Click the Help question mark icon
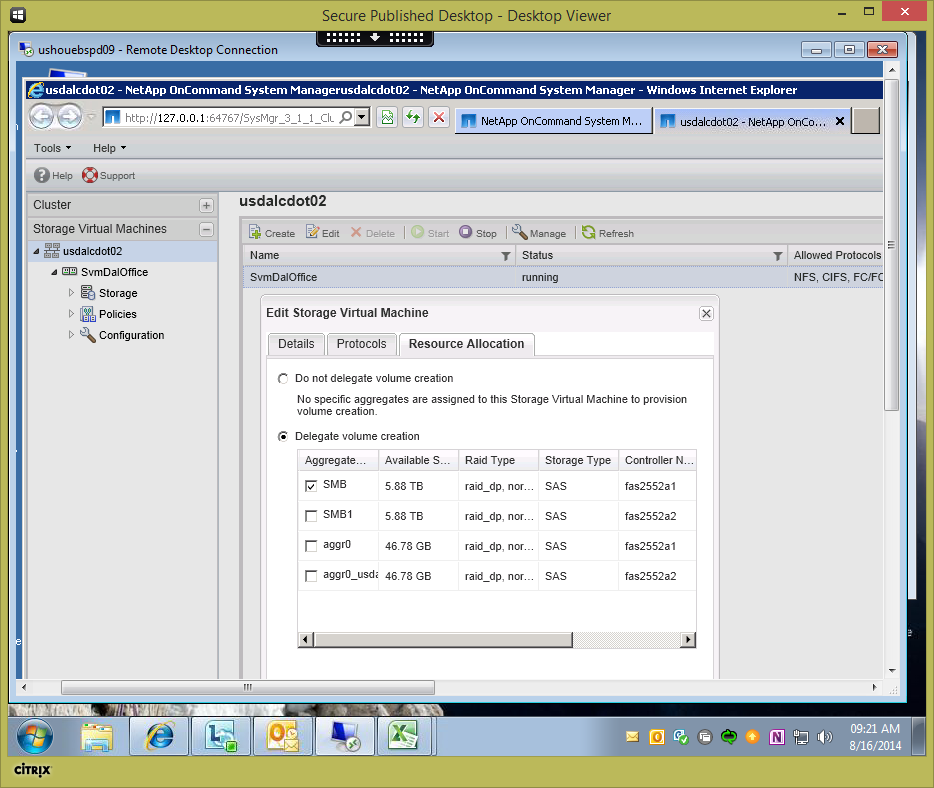The image size is (934, 788). point(43,176)
